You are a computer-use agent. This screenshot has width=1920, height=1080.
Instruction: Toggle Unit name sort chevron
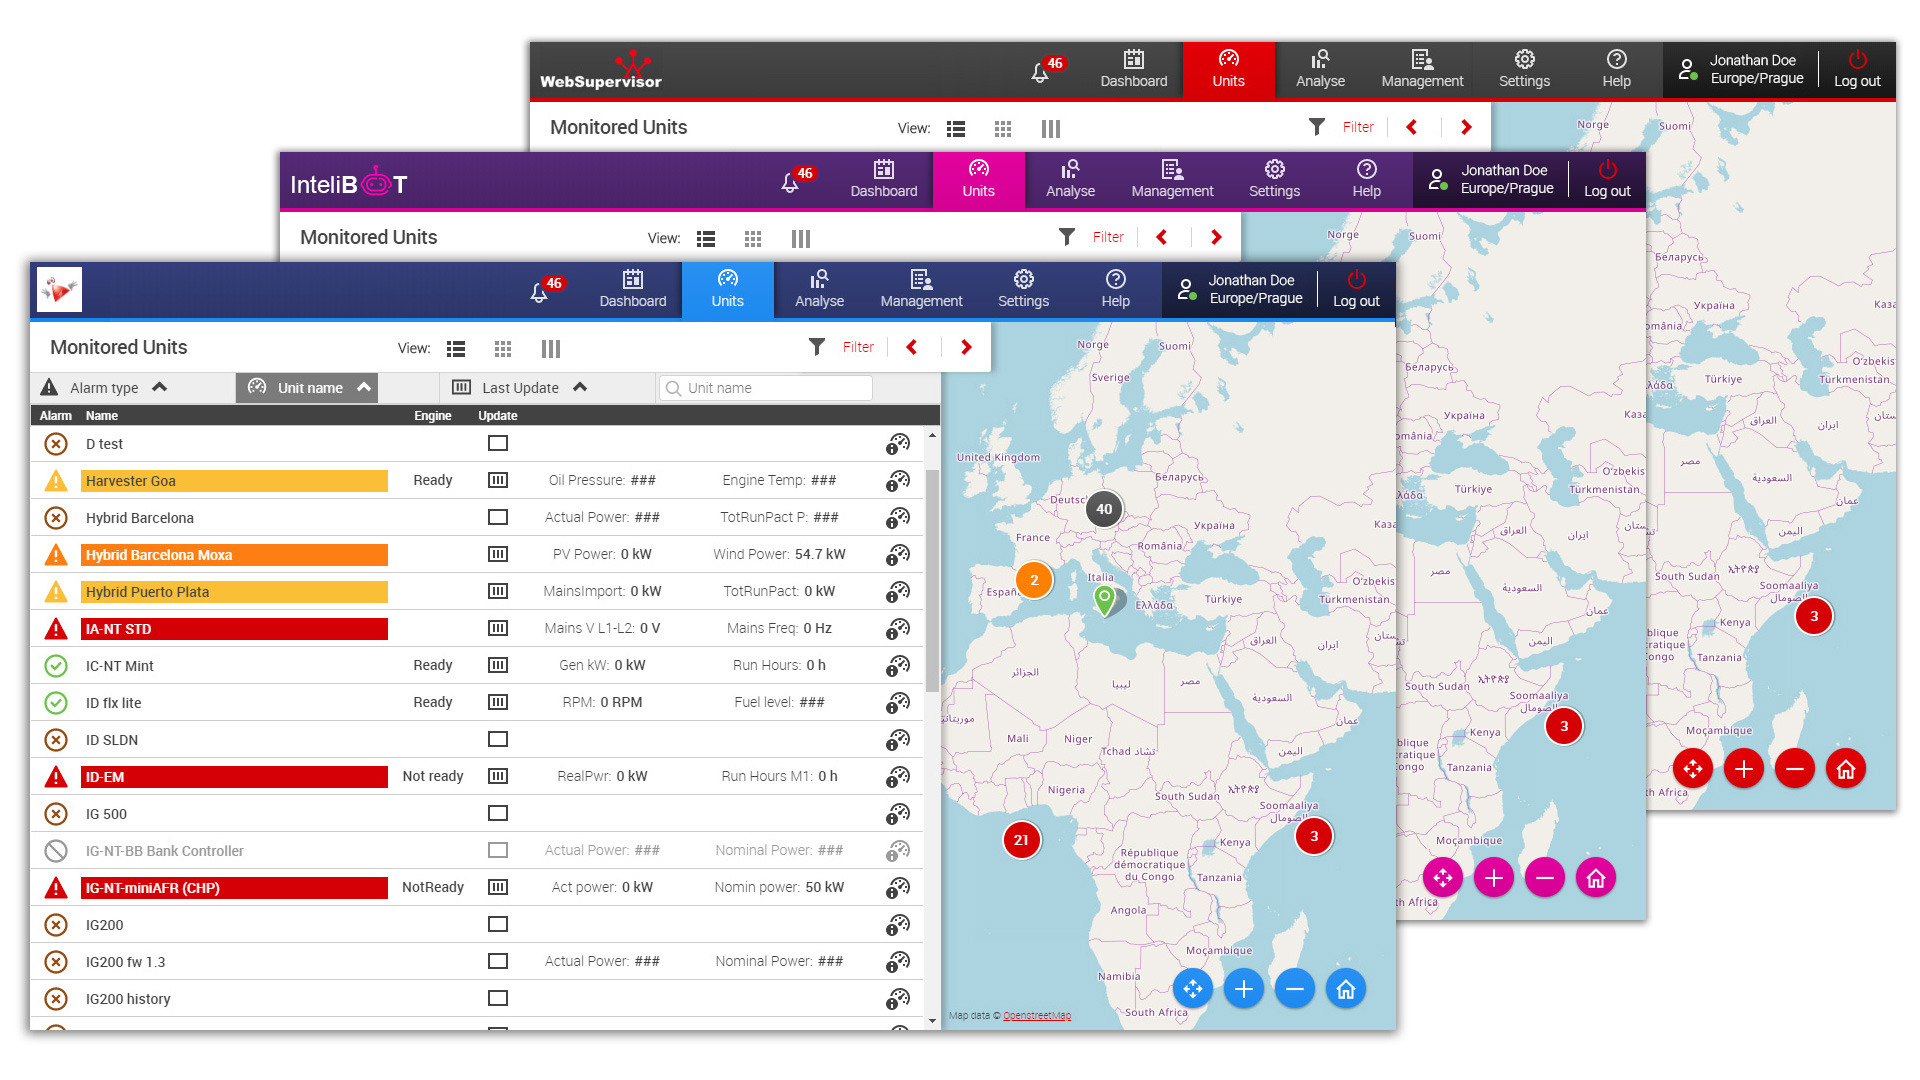click(364, 387)
